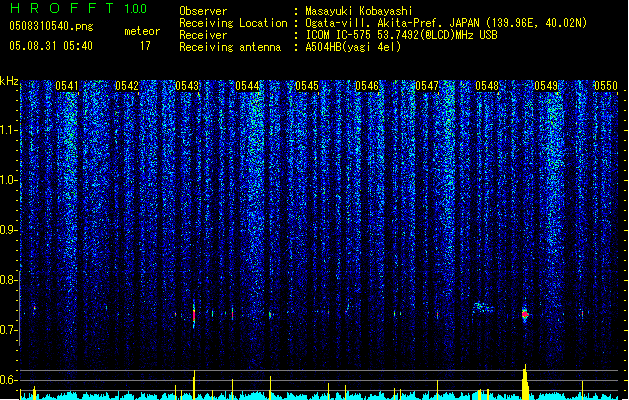Image resolution: width=629 pixels, height=400 pixels.
Task: Click time marker 0546
Action: [x=367, y=86]
